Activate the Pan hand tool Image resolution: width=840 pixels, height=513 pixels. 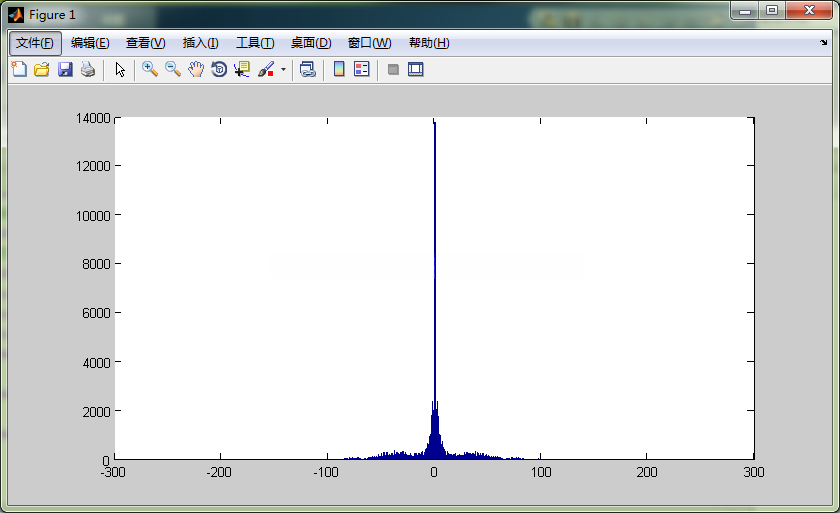pos(196,69)
